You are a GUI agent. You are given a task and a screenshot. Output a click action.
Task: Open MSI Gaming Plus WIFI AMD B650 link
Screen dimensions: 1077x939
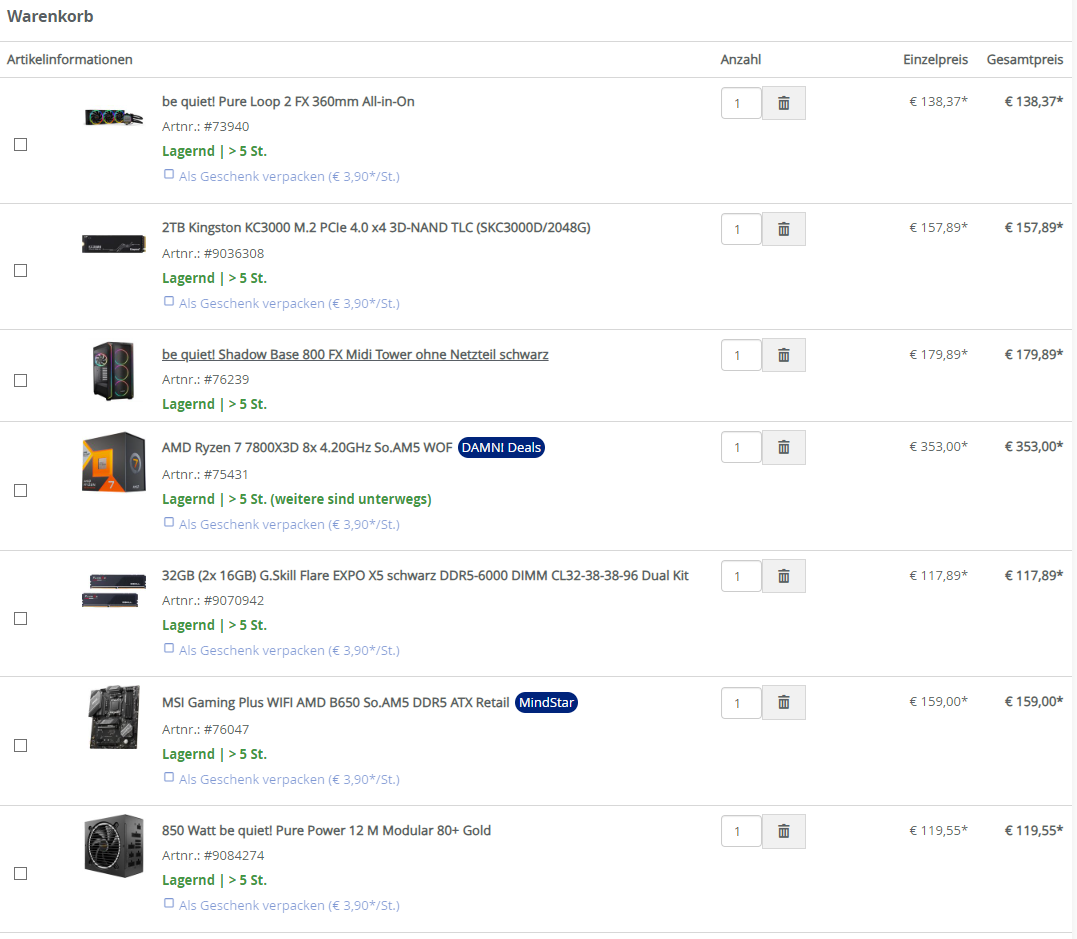pyautogui.click(x=335, y=703)
